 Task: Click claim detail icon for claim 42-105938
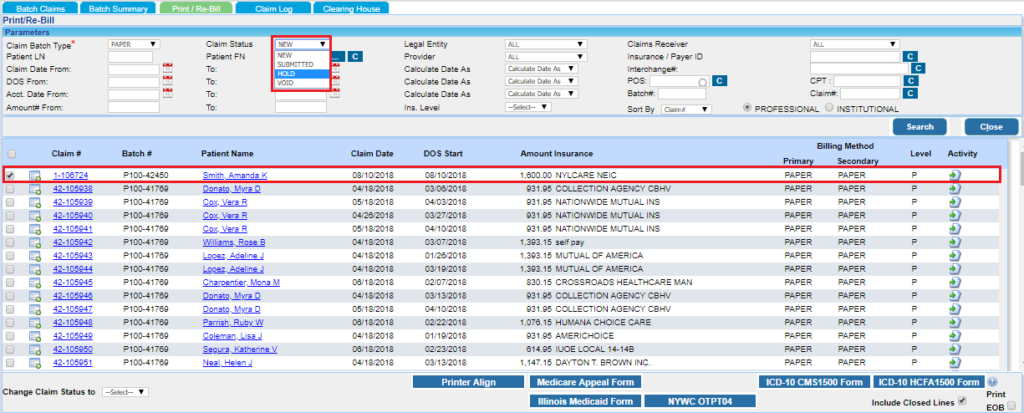coord(35,189)
